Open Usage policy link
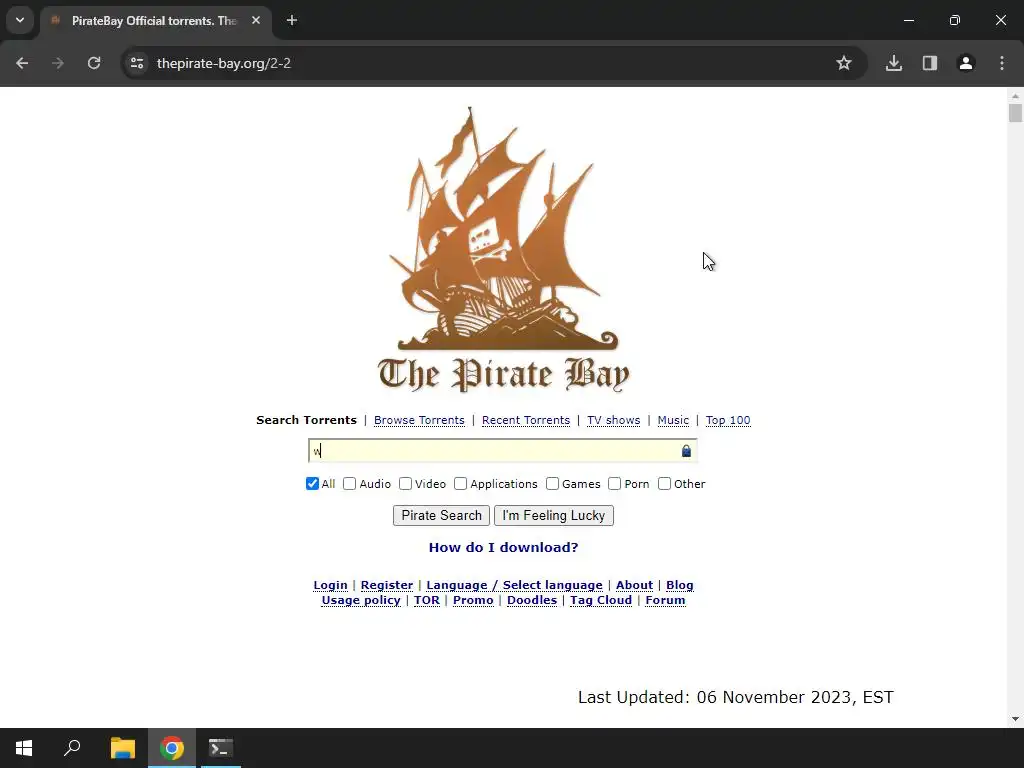Screen dimensions: 1024x768 [361, 600]
